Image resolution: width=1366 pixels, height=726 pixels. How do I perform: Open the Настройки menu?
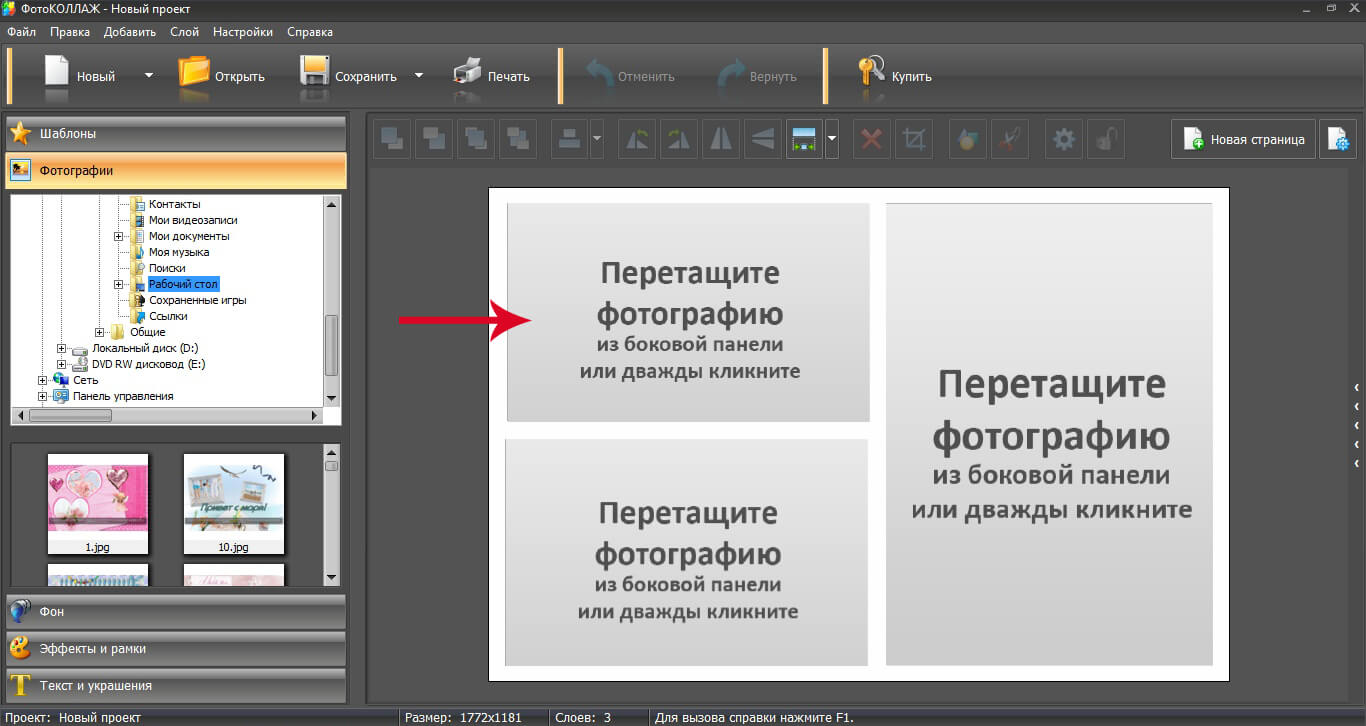tap(243, 32)
